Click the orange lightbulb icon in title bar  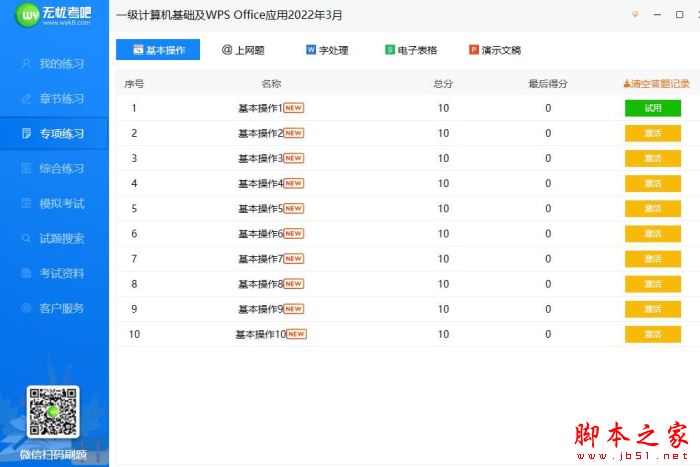point(635,14)
